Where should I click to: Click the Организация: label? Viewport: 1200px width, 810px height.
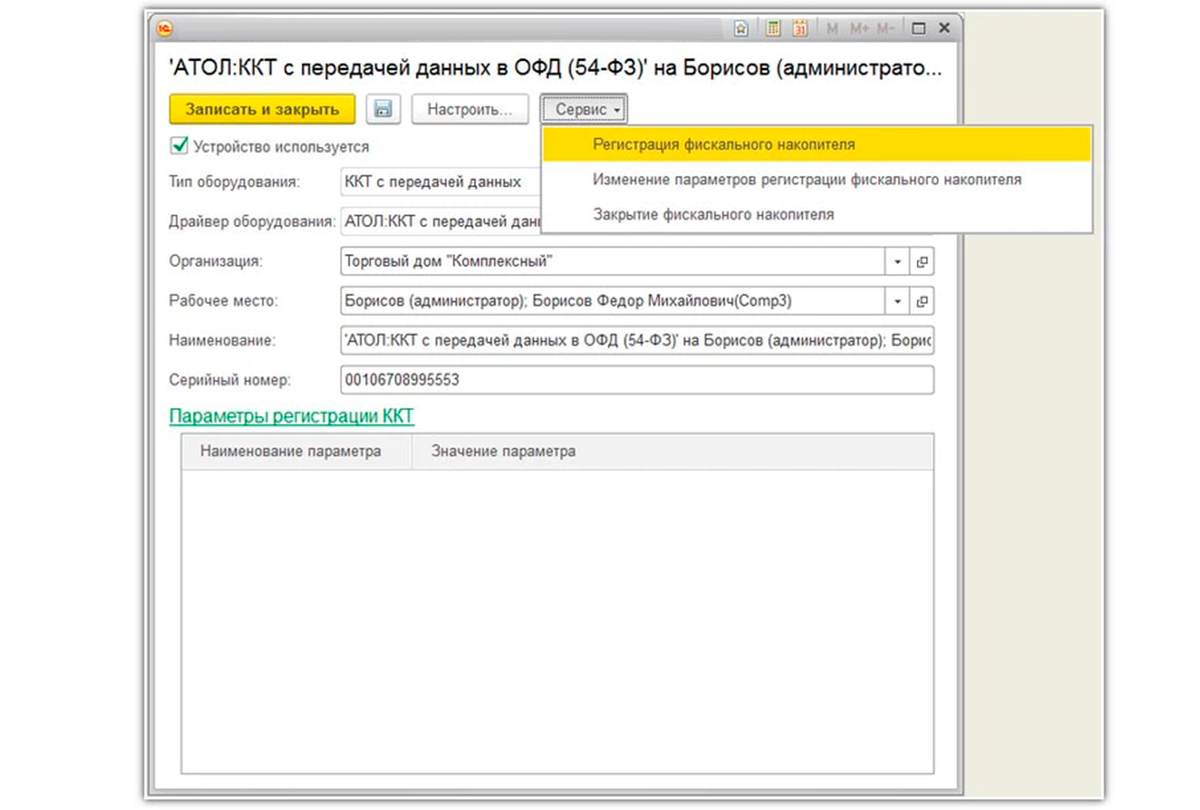216,262
